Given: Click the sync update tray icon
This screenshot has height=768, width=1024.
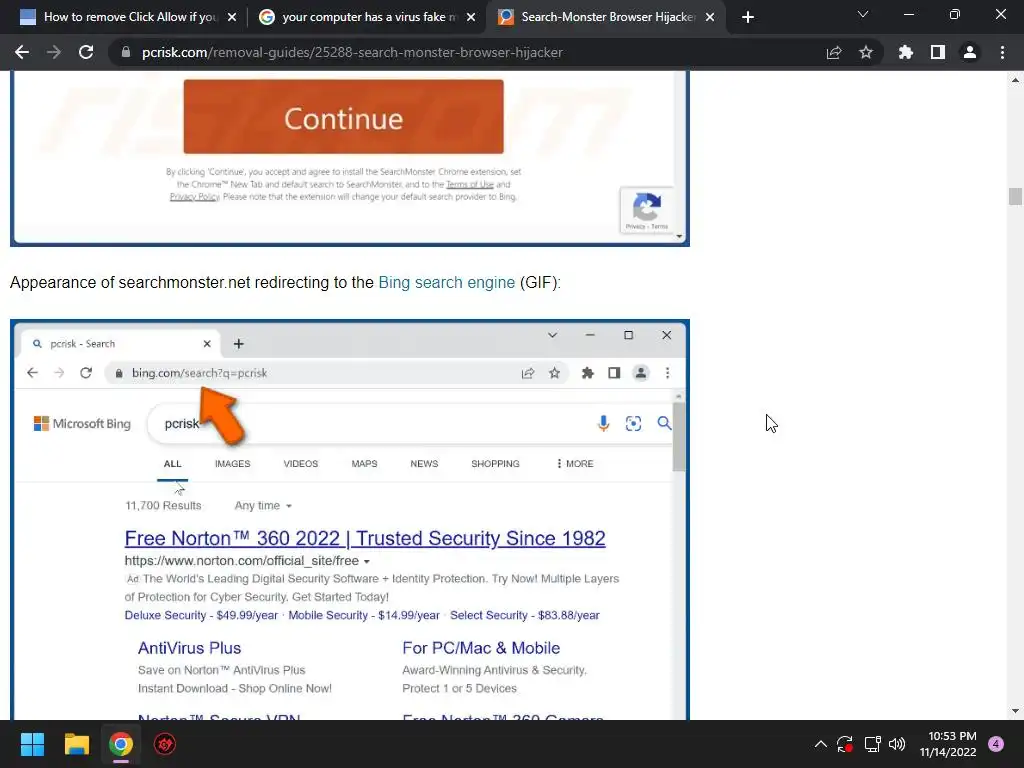Looking at the screenshot, I should (845, 744).
